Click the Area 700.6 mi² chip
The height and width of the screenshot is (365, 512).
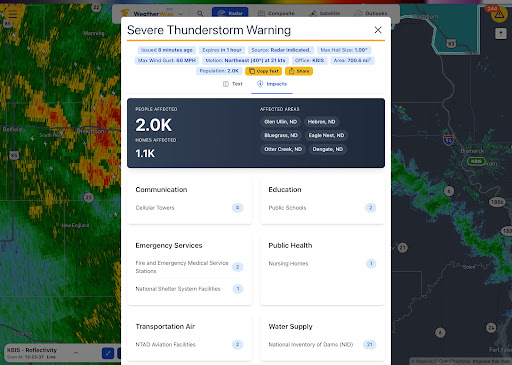352,60
